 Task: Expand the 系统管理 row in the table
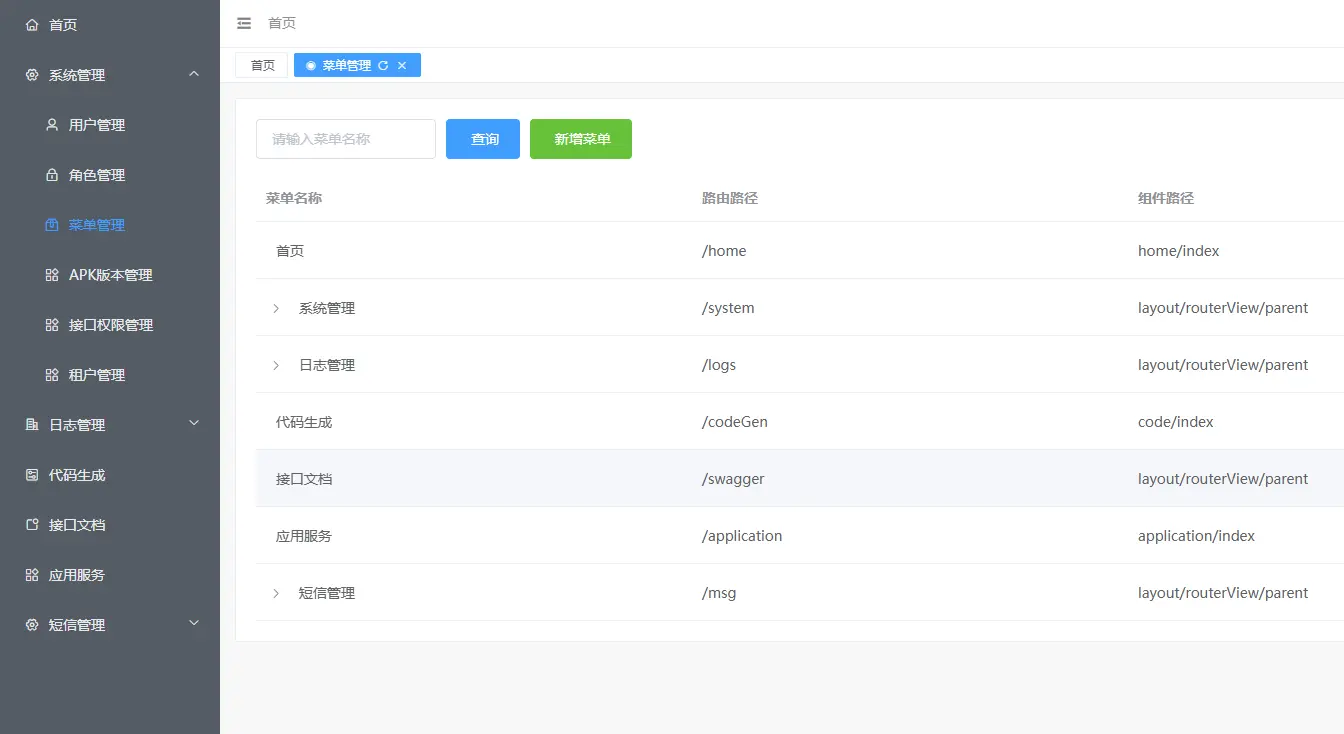[277, 308]
